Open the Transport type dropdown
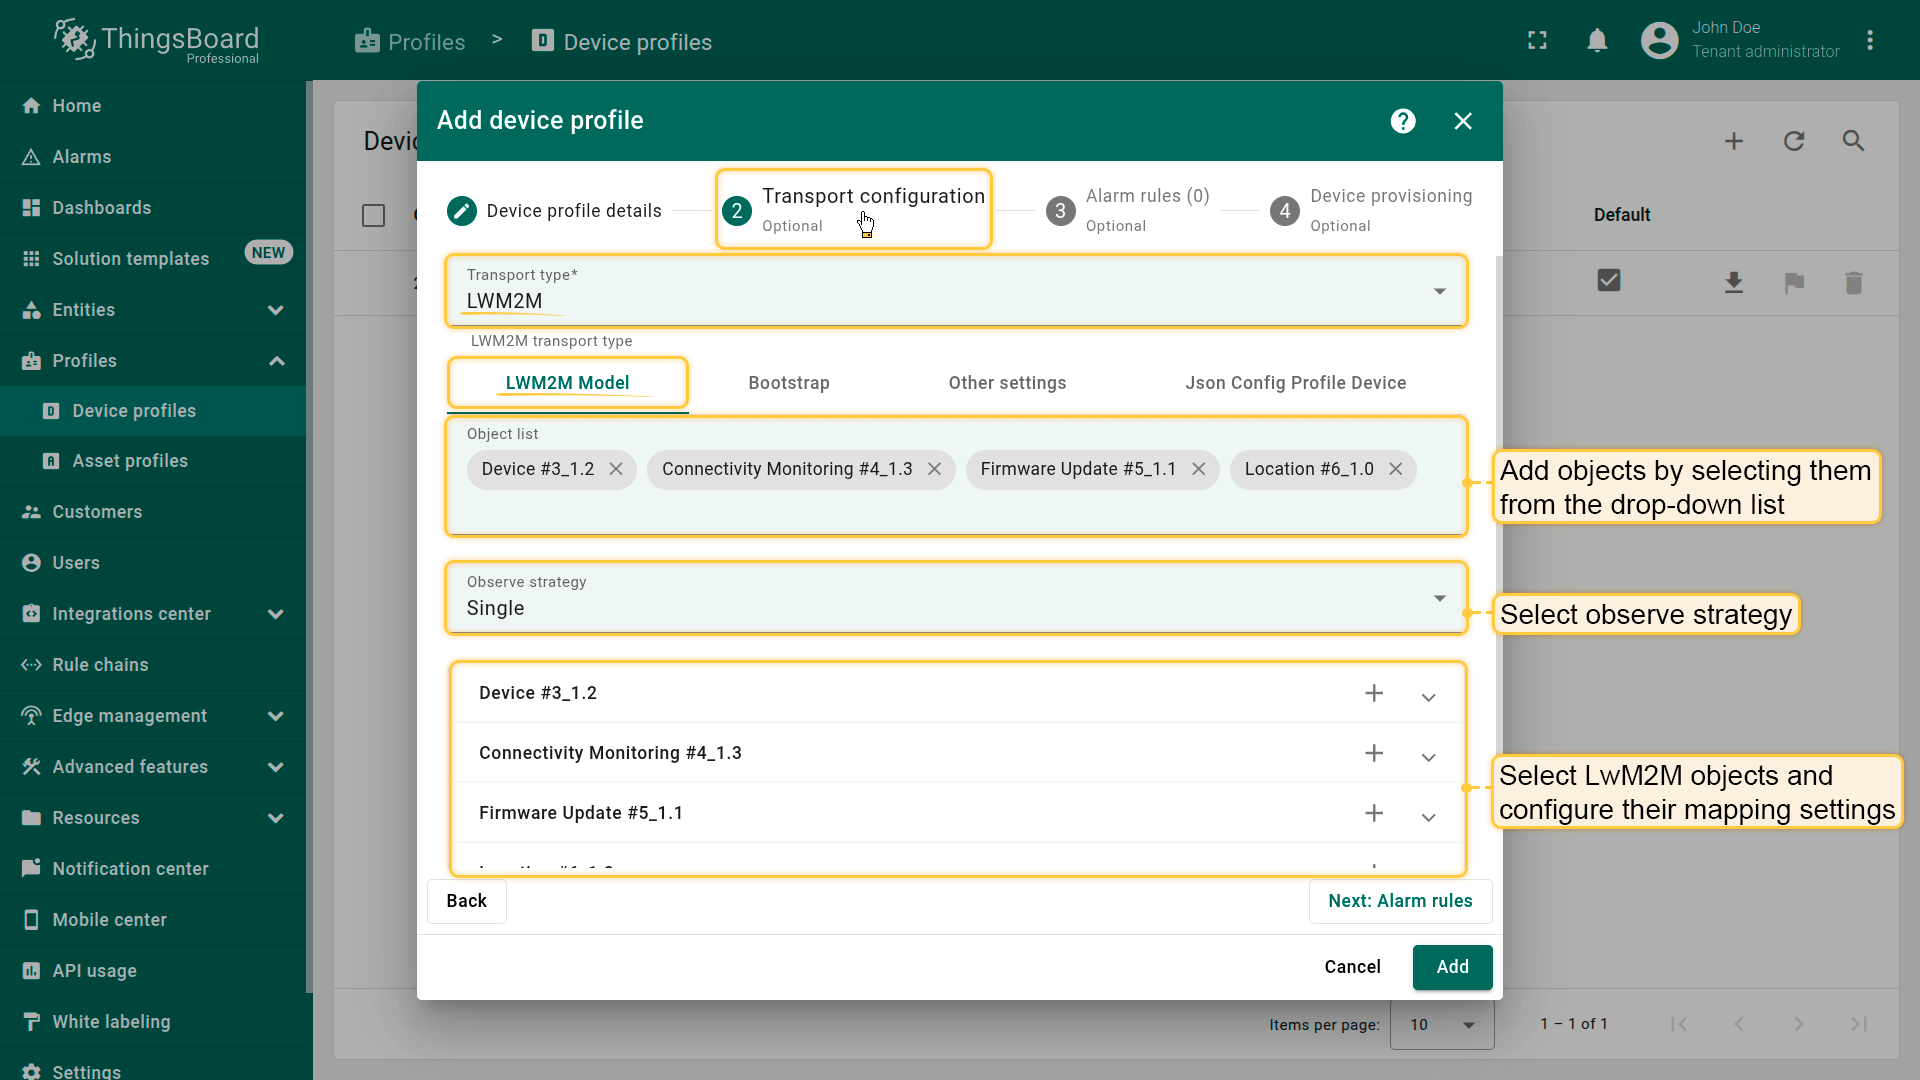 [1439, 291]
